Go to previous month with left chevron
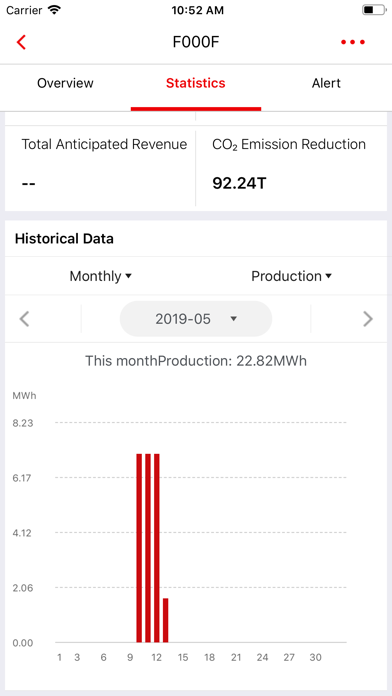 pos(25,319)
